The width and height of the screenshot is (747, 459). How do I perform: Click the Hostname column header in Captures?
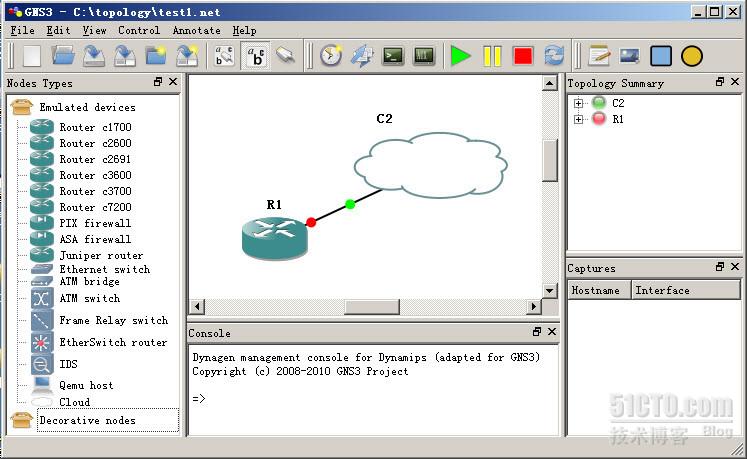pyautogui.click(x=599, y=290)
